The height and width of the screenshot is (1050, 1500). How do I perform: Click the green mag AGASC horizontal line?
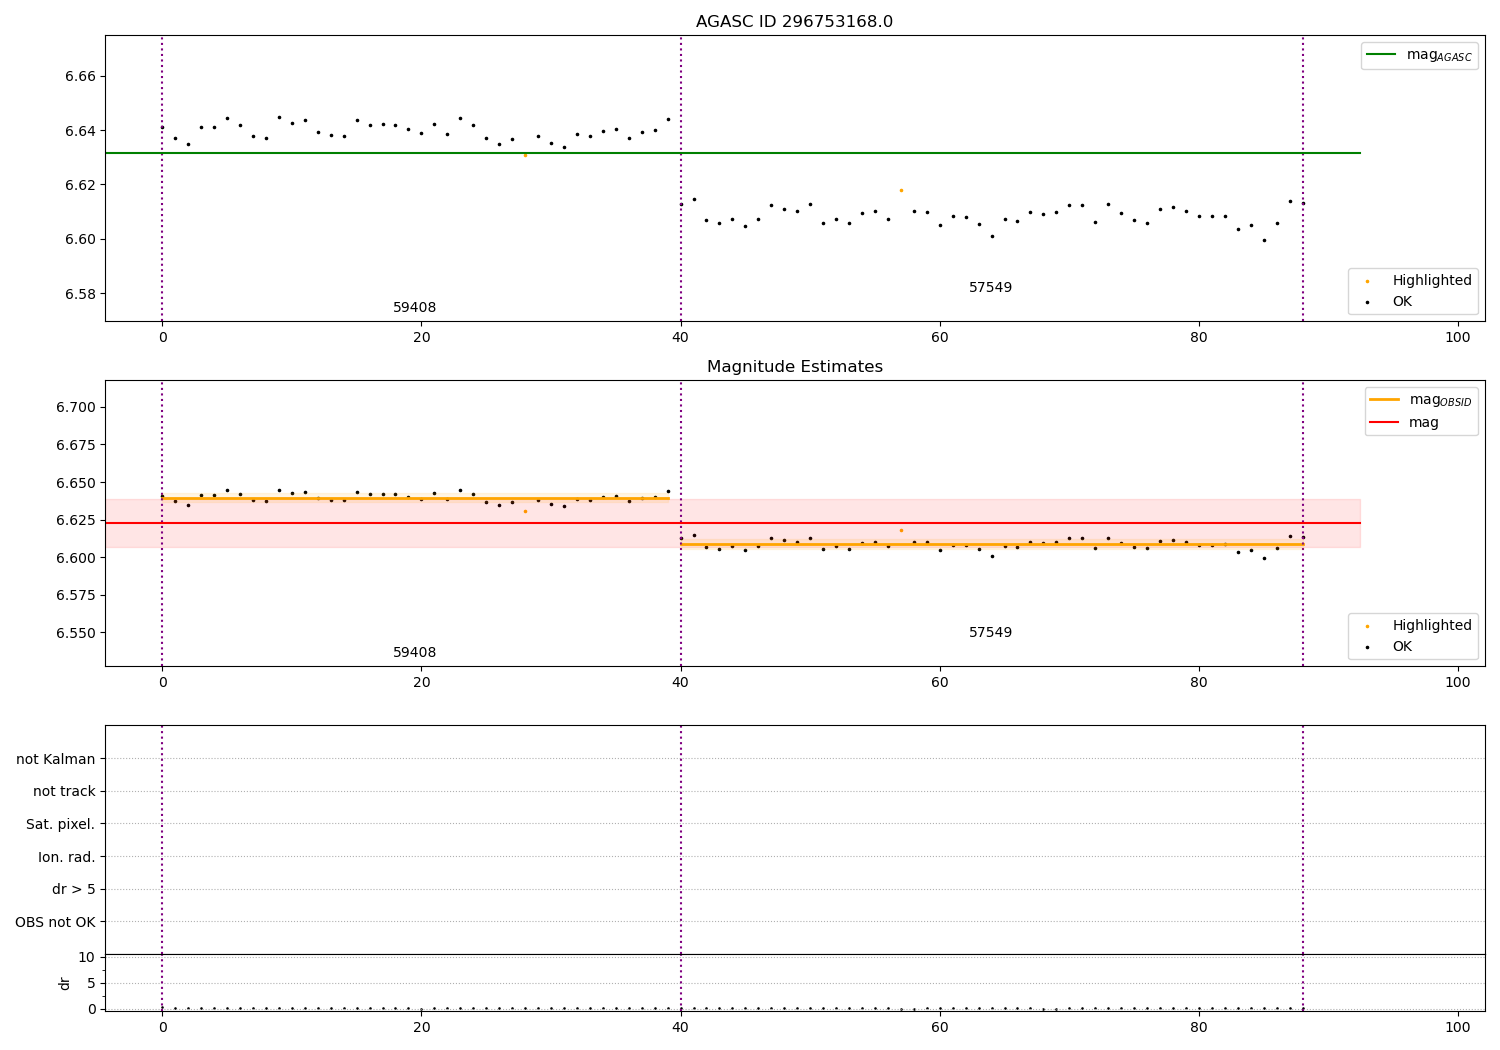tap(733, 153)
